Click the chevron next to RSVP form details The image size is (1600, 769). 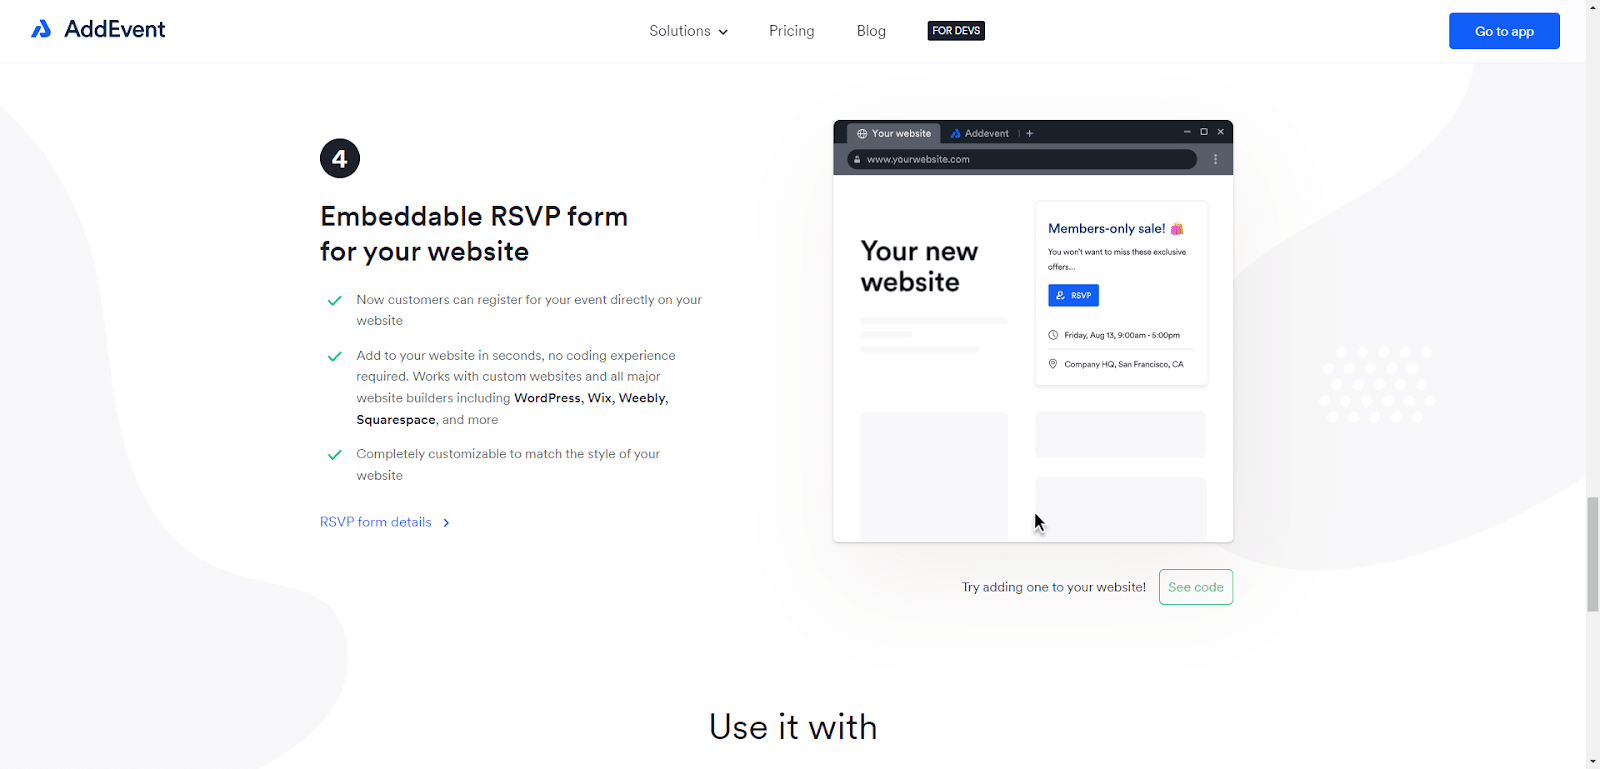pyautogui.click(x=446, y=523)
